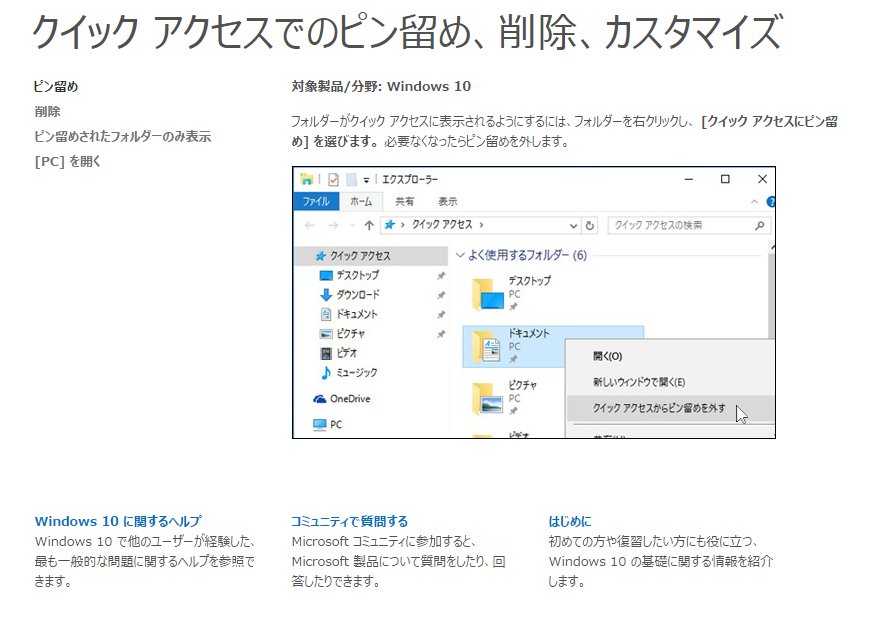Switch to the 表示 ribbon tab
Image resolution: width=875 pixels, height=621 pixels.
(x=448, y=201)
